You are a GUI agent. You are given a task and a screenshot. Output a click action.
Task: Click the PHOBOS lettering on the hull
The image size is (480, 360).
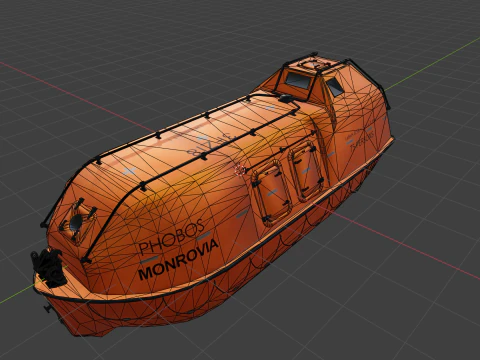click(x=171, y=237)
